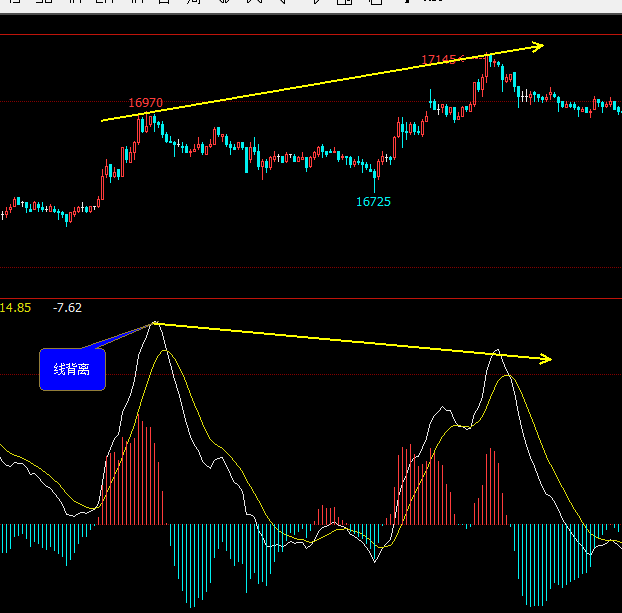The width and height of the screenshot is (622, 613).
Task: Click the small red histogram cluster in the middle
Action: click(x=328, y=516)
